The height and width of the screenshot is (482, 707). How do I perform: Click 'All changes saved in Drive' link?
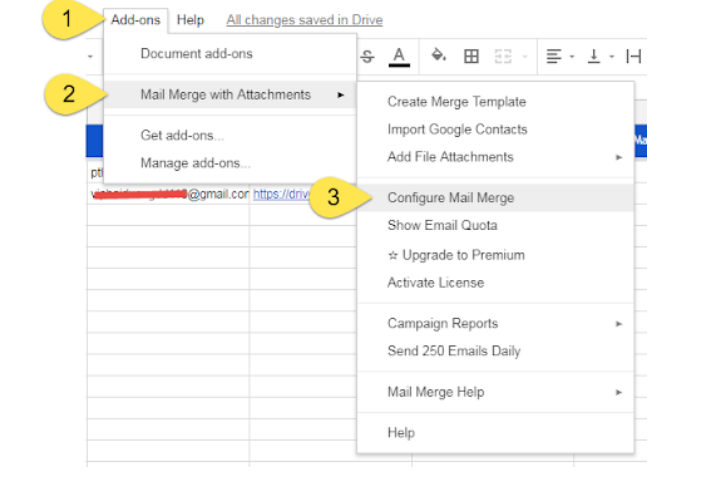pyautogui.click(x=304, y=20)
